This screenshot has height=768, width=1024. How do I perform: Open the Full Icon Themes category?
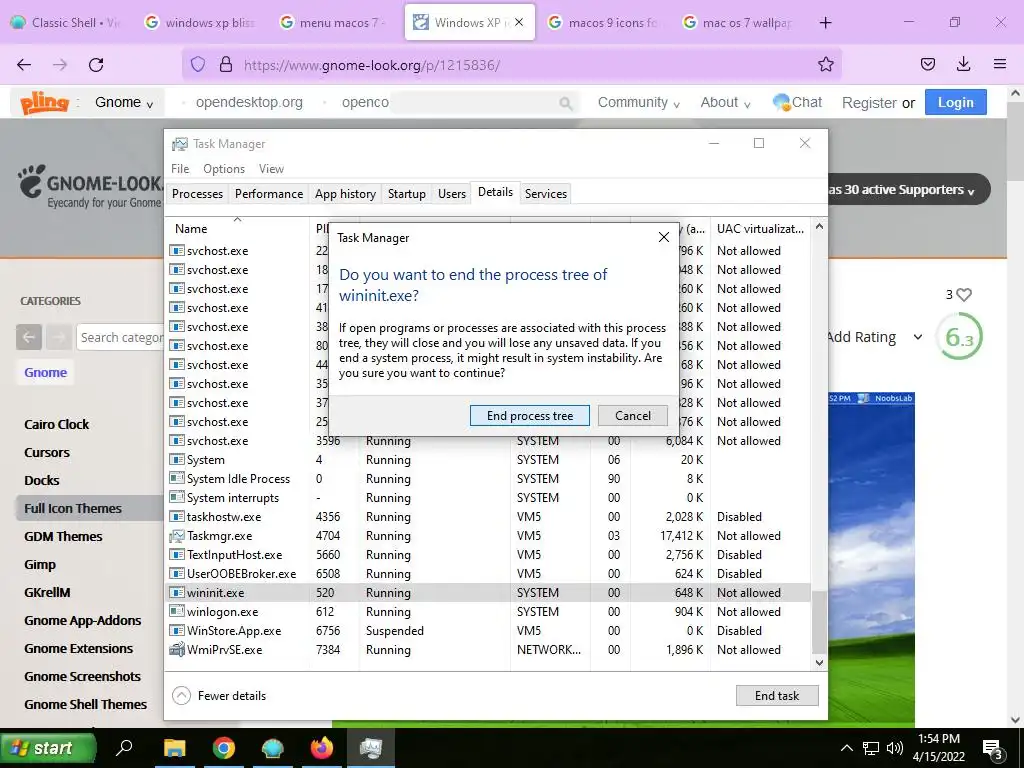(72, 508)
